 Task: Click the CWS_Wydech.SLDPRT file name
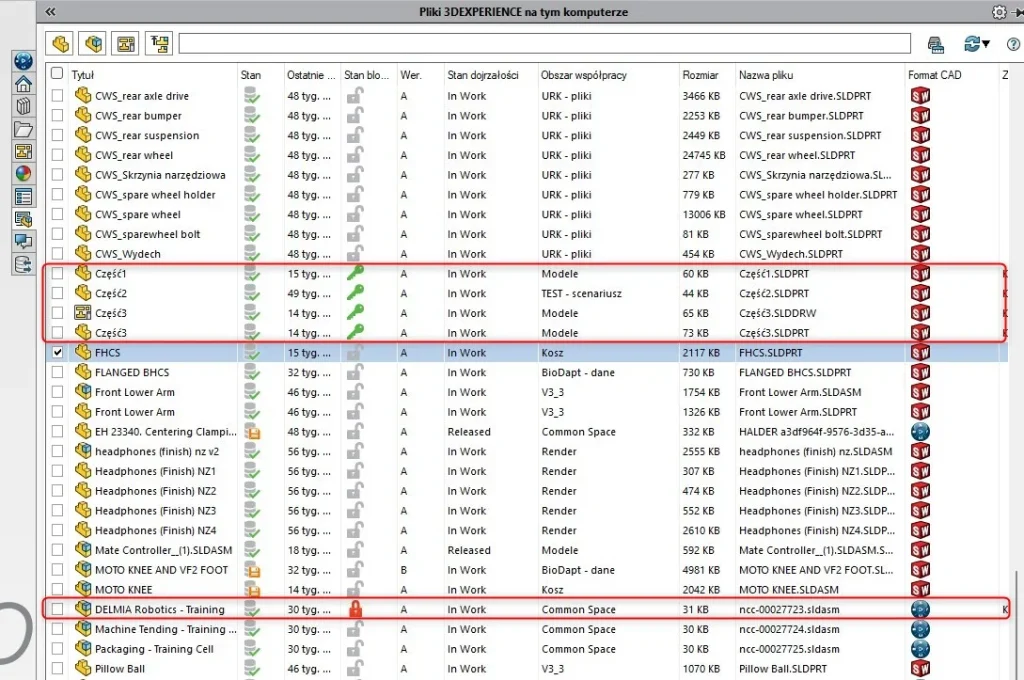point(791,254)
